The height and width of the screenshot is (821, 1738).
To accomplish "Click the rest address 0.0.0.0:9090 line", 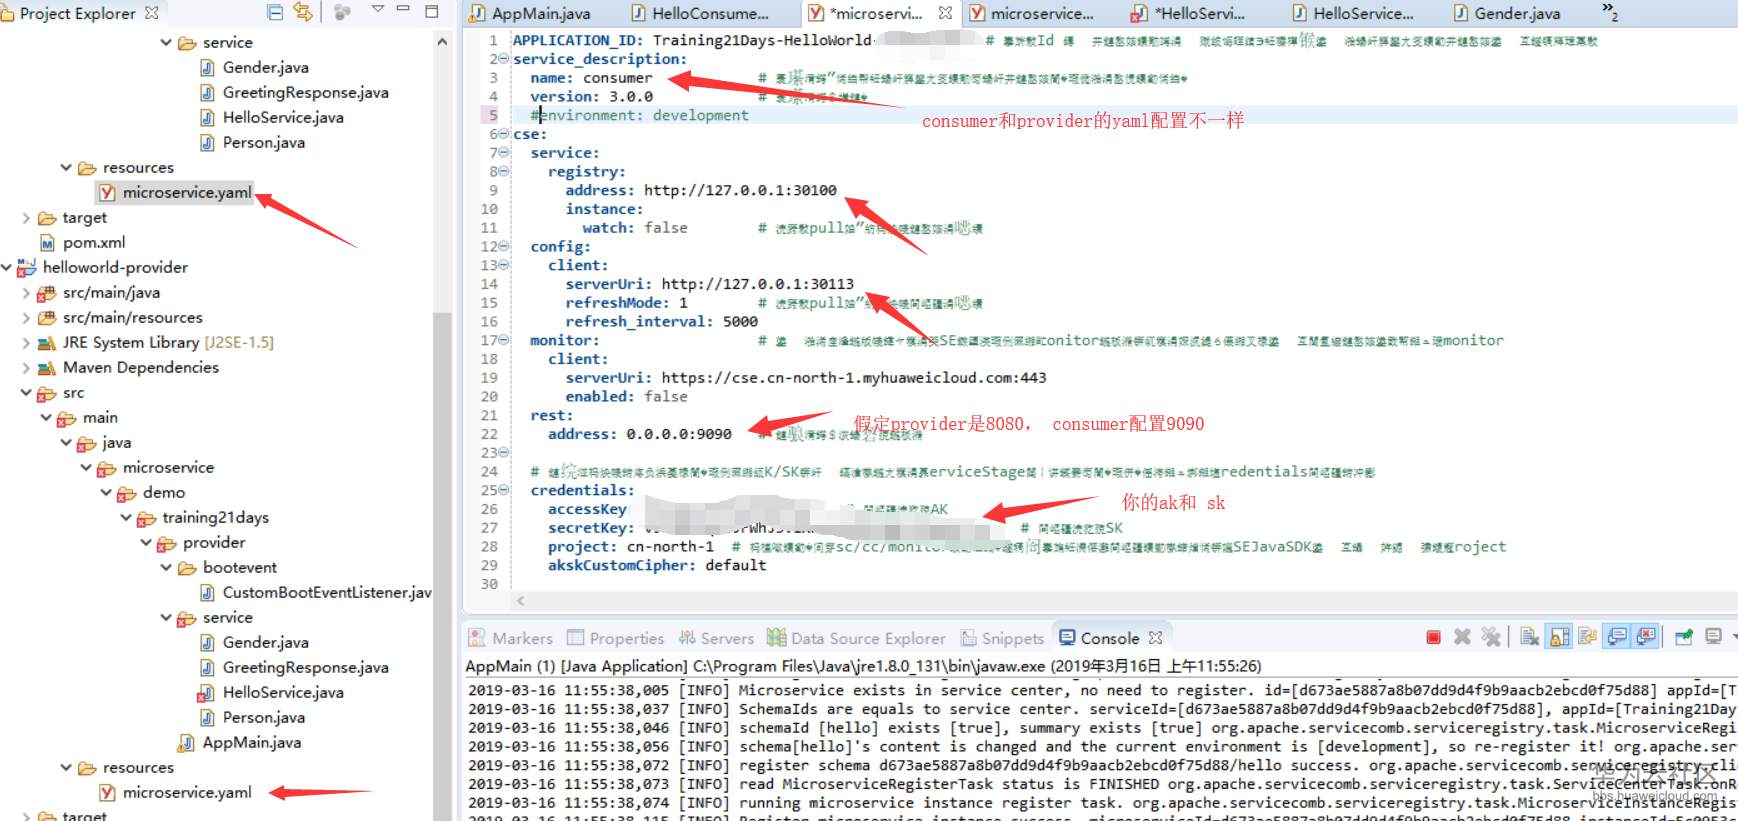I will pos(640,434).
